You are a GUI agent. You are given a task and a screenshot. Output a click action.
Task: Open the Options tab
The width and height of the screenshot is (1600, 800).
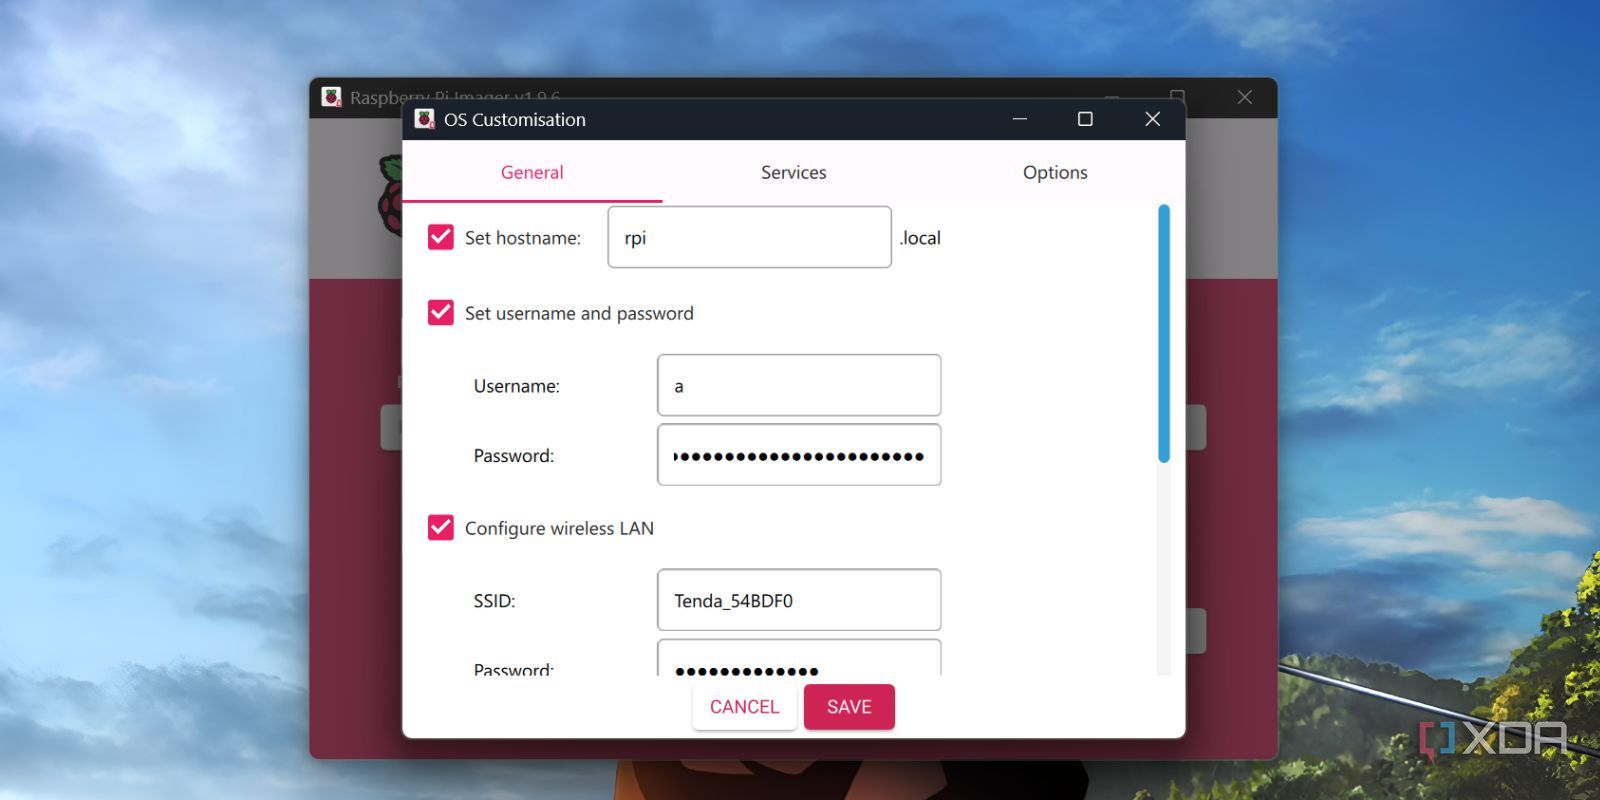tap(1054, 172)
